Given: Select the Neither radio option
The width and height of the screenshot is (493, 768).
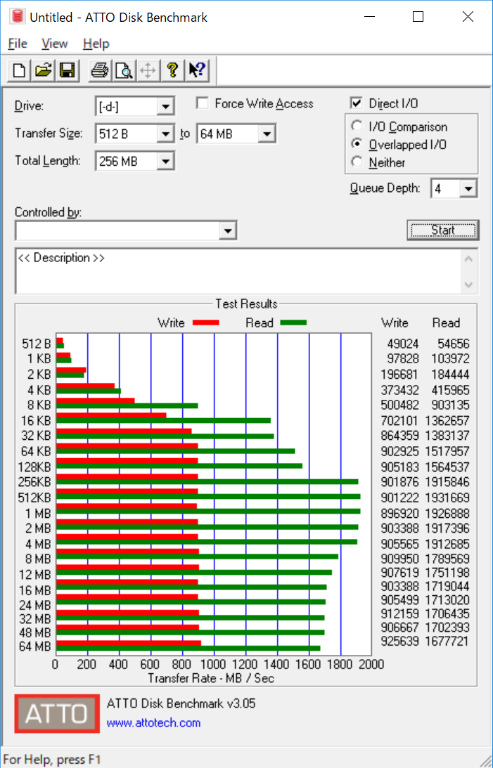Looking at the screenshot, I should click(357, 162).
